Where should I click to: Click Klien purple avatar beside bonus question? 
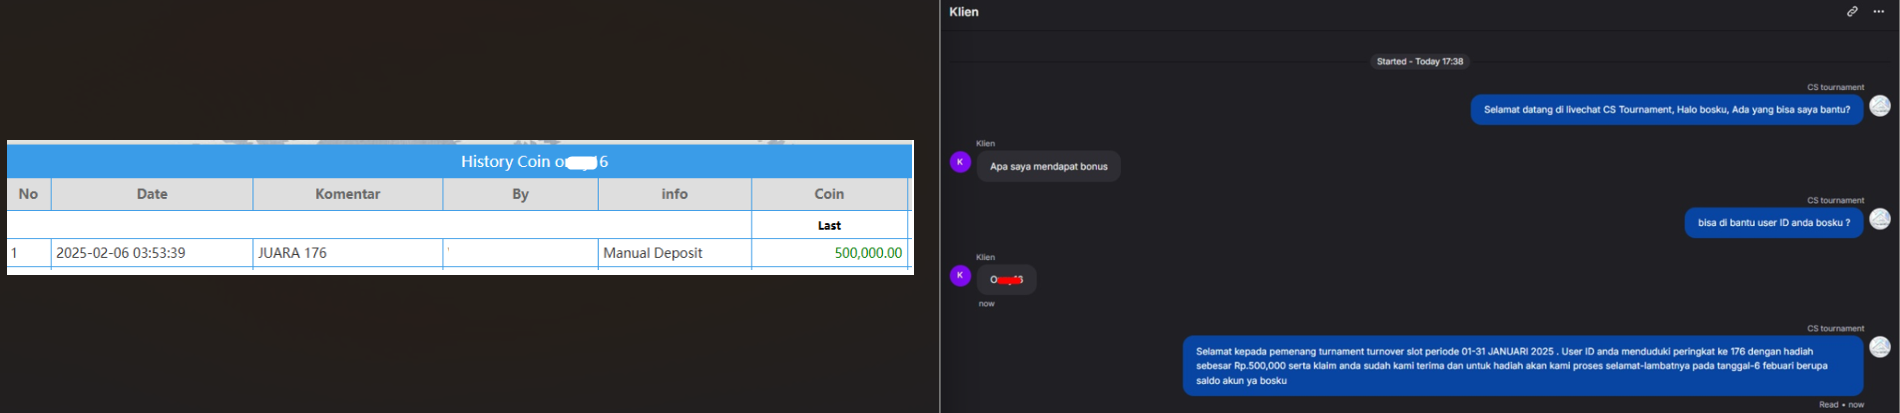tap(960, 162)
